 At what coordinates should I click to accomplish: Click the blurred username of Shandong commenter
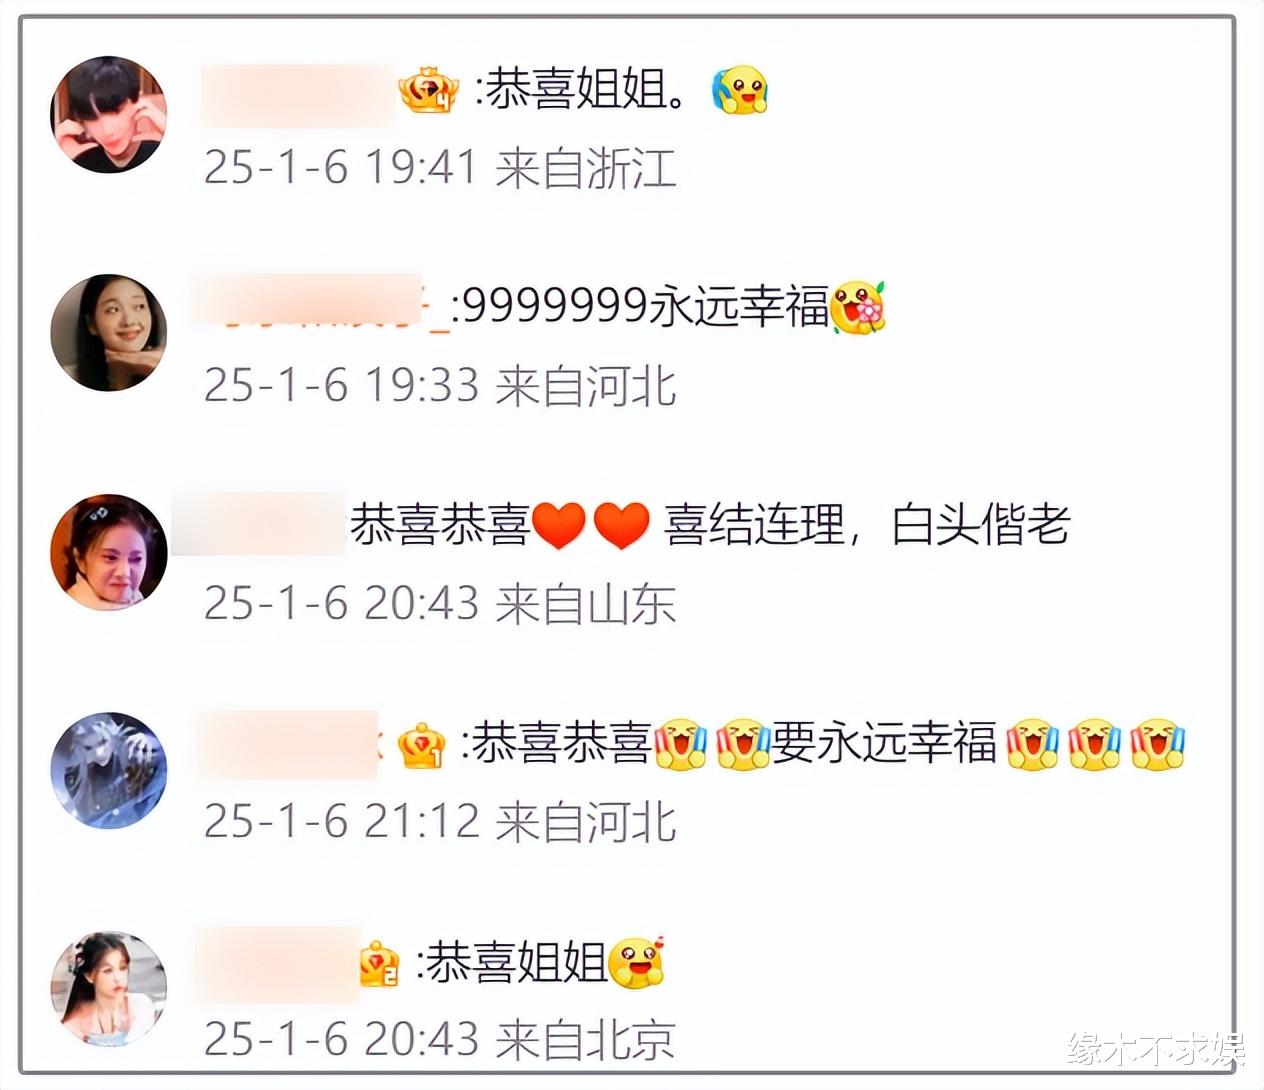click(x=258, y=524)
